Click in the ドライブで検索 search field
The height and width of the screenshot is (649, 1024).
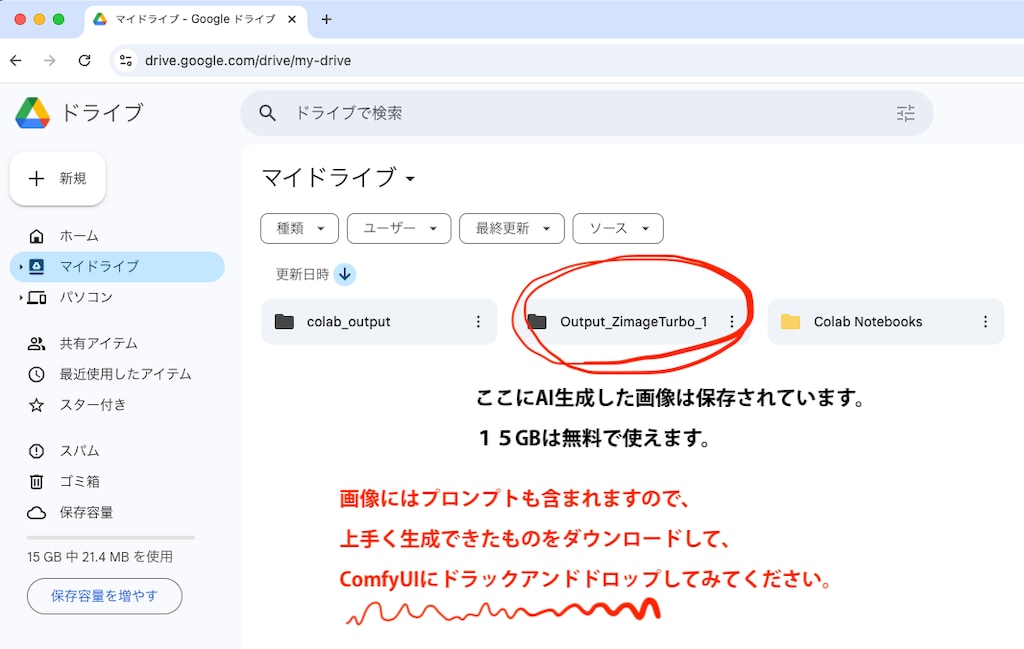[400, 113]
